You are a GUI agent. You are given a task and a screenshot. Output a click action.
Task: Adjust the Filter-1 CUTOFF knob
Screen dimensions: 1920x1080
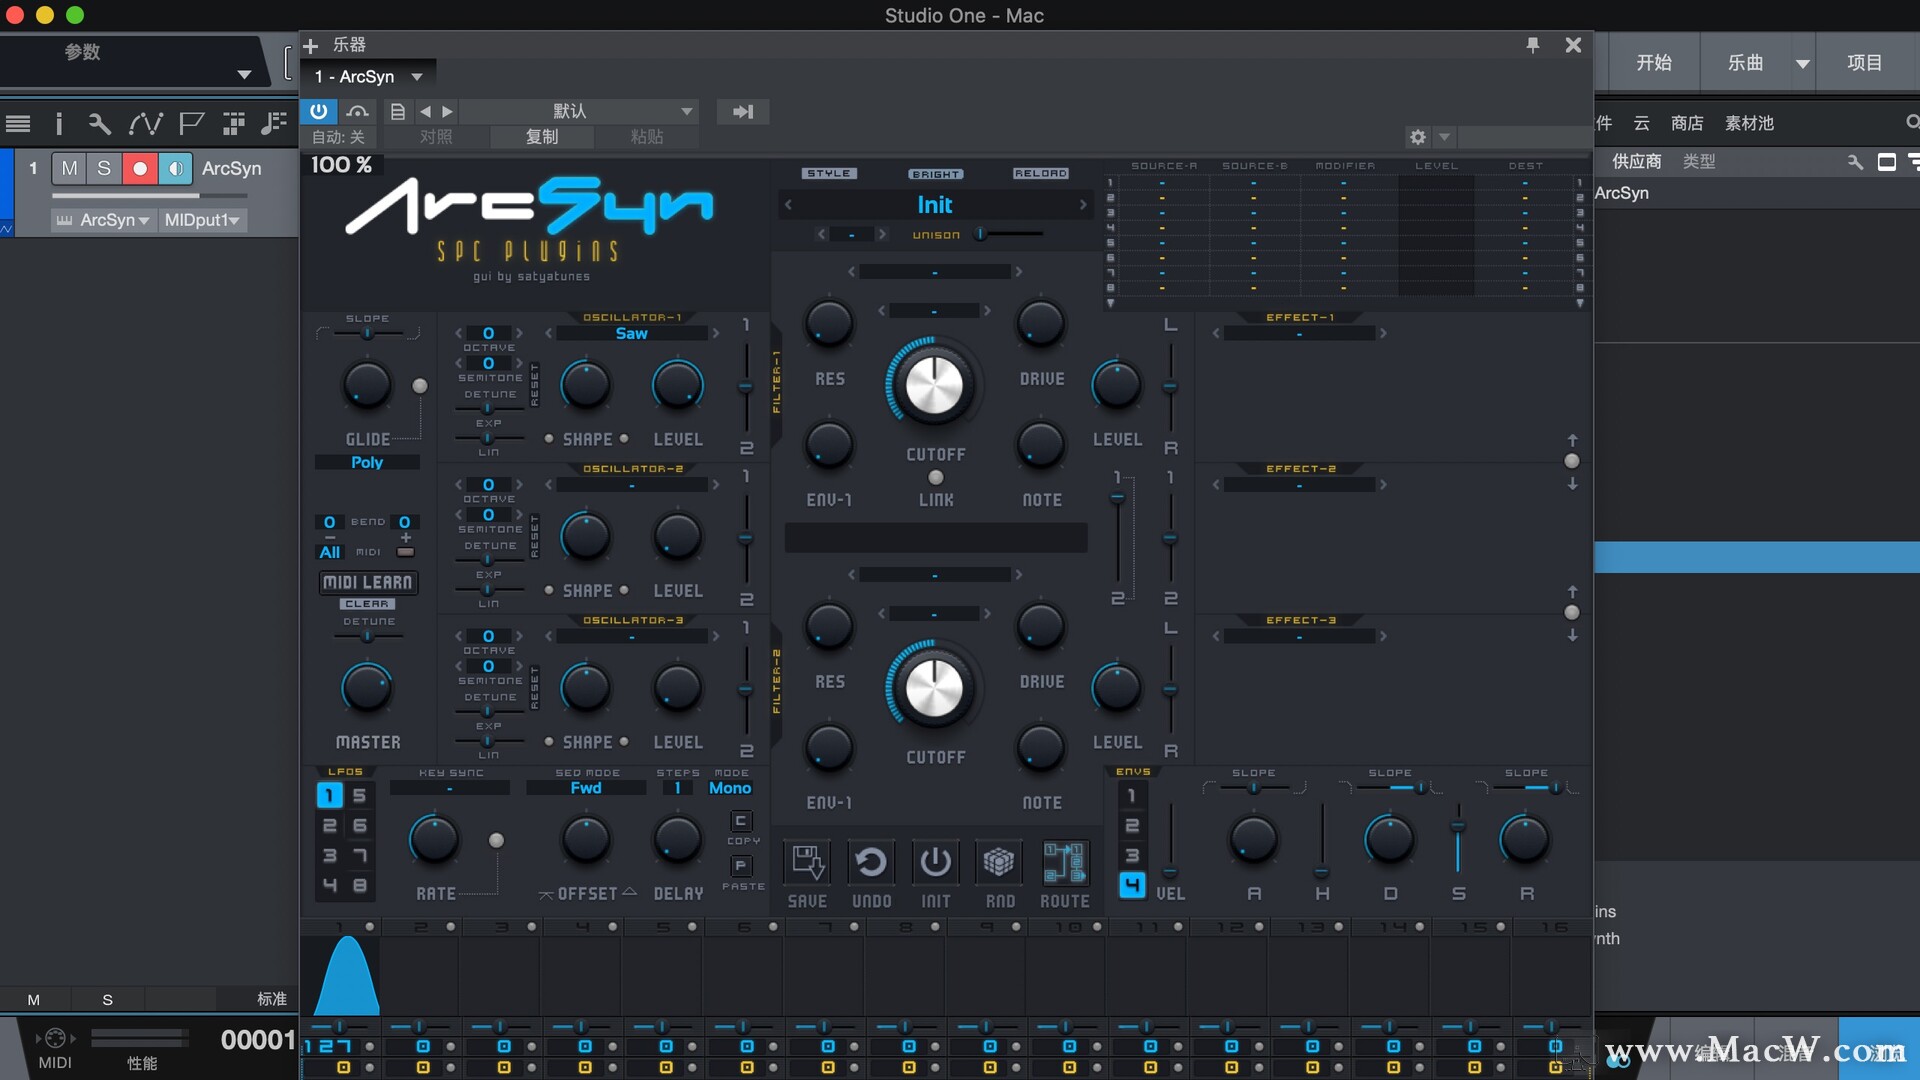pos(934,386)
